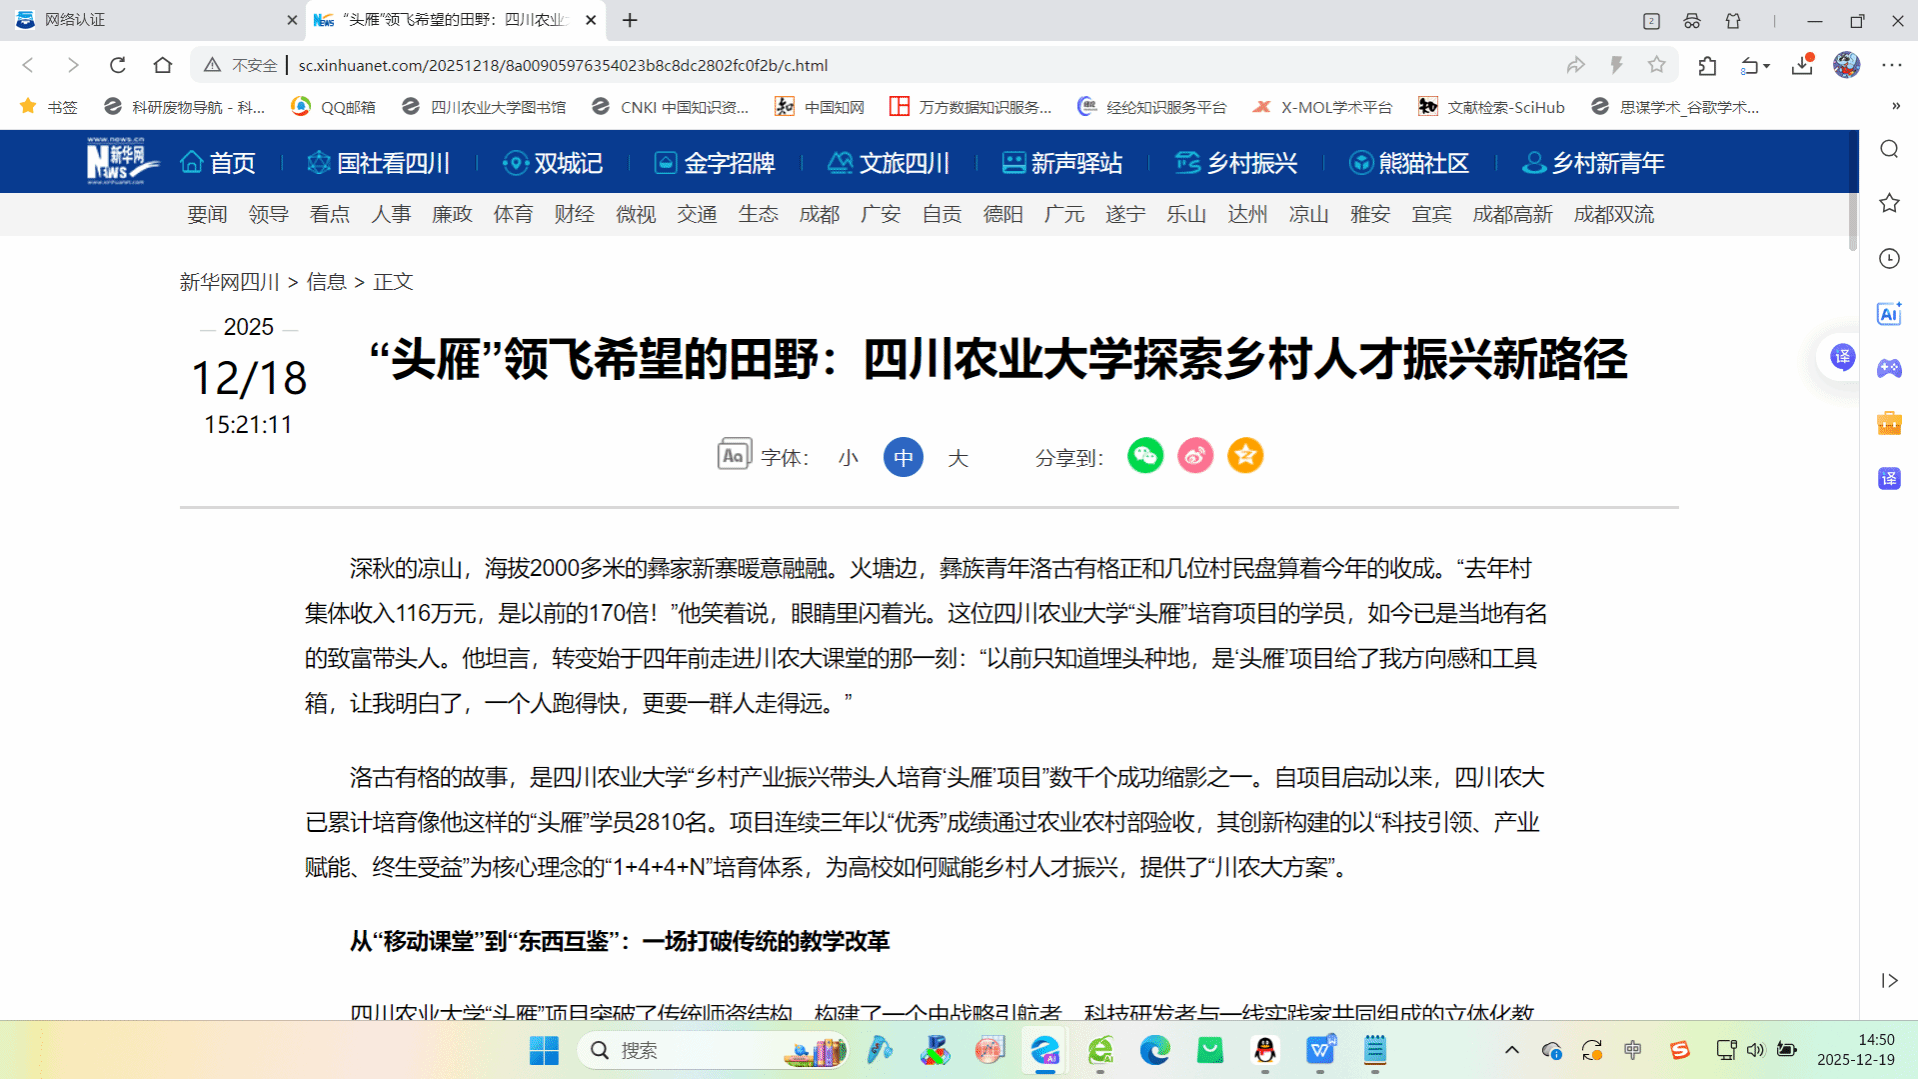Click the browser refresh button

point(117,65)
